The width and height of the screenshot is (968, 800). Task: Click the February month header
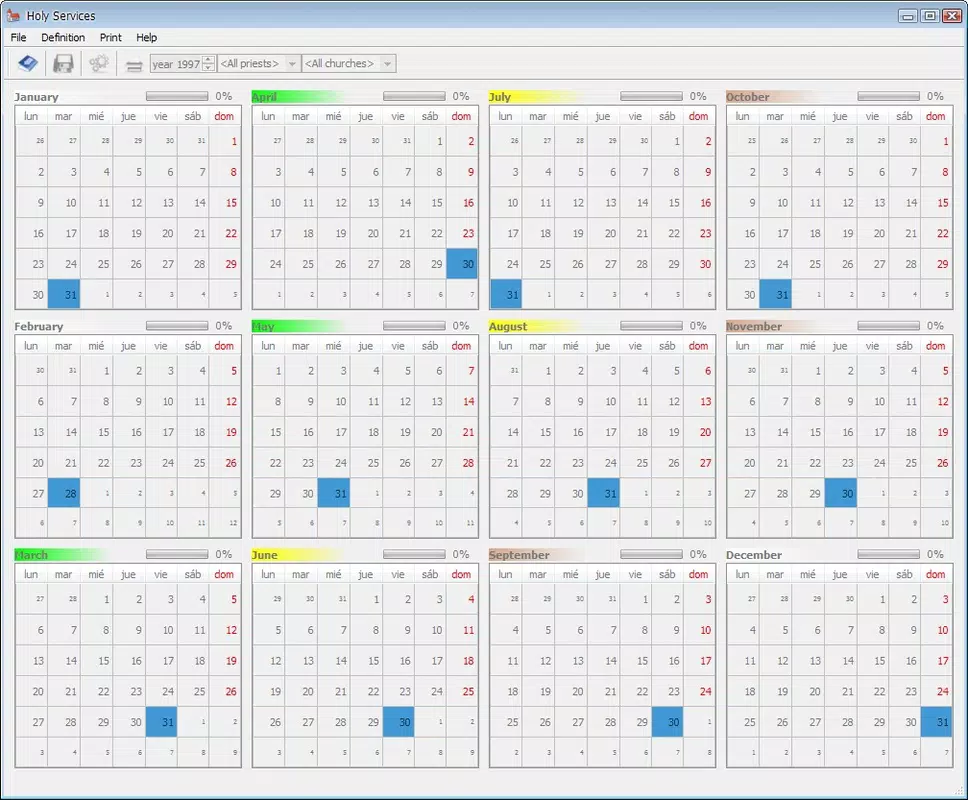[x=39, y=327]
